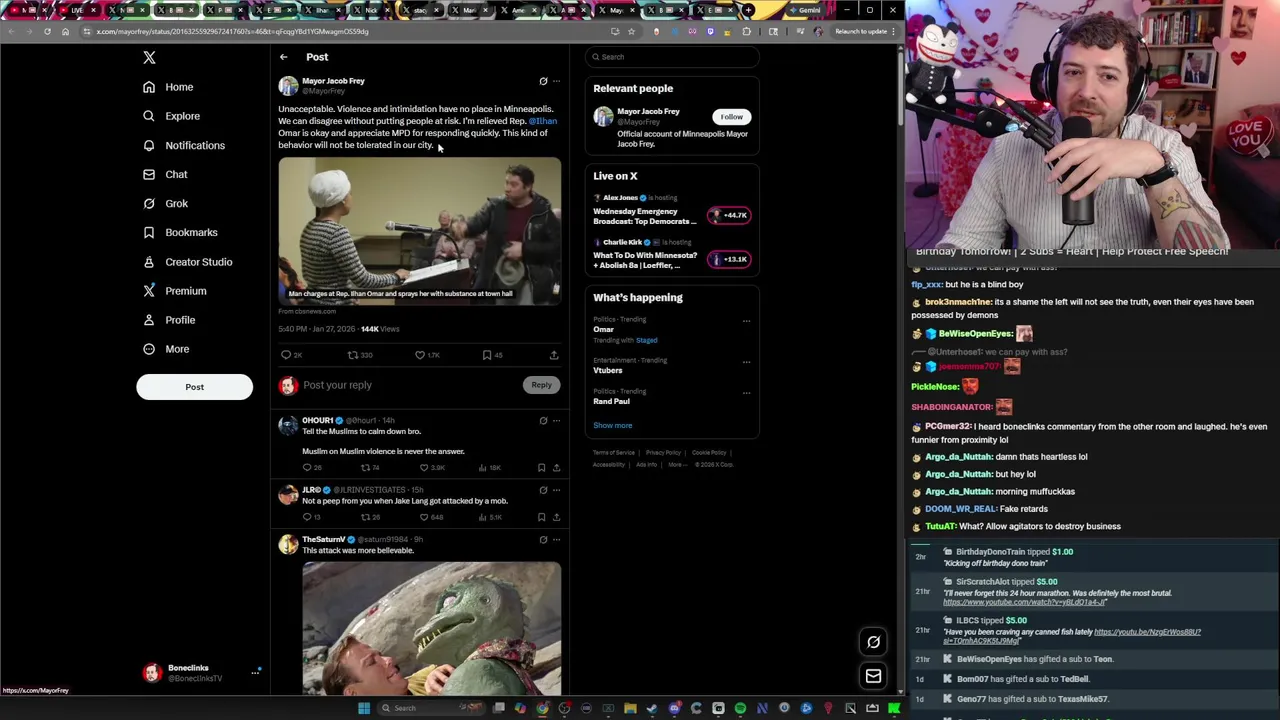Bookmark this page with the star icon
Screen dimensions: 1280x720
(631, 32)
